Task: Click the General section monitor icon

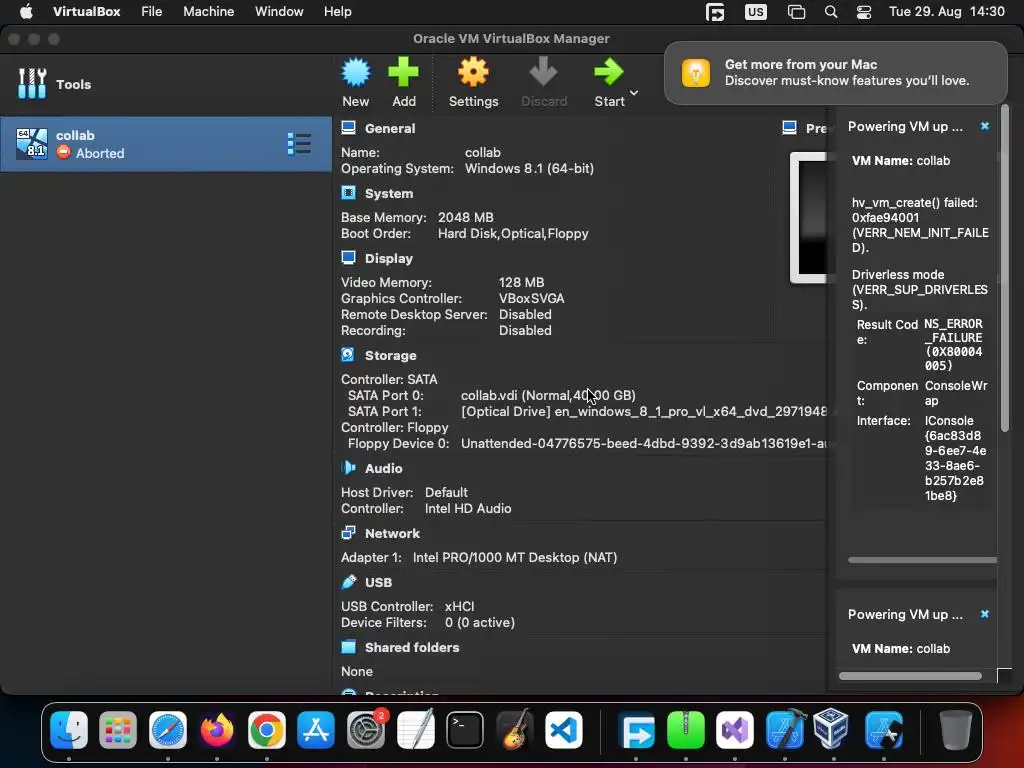Action: point(349,128)
